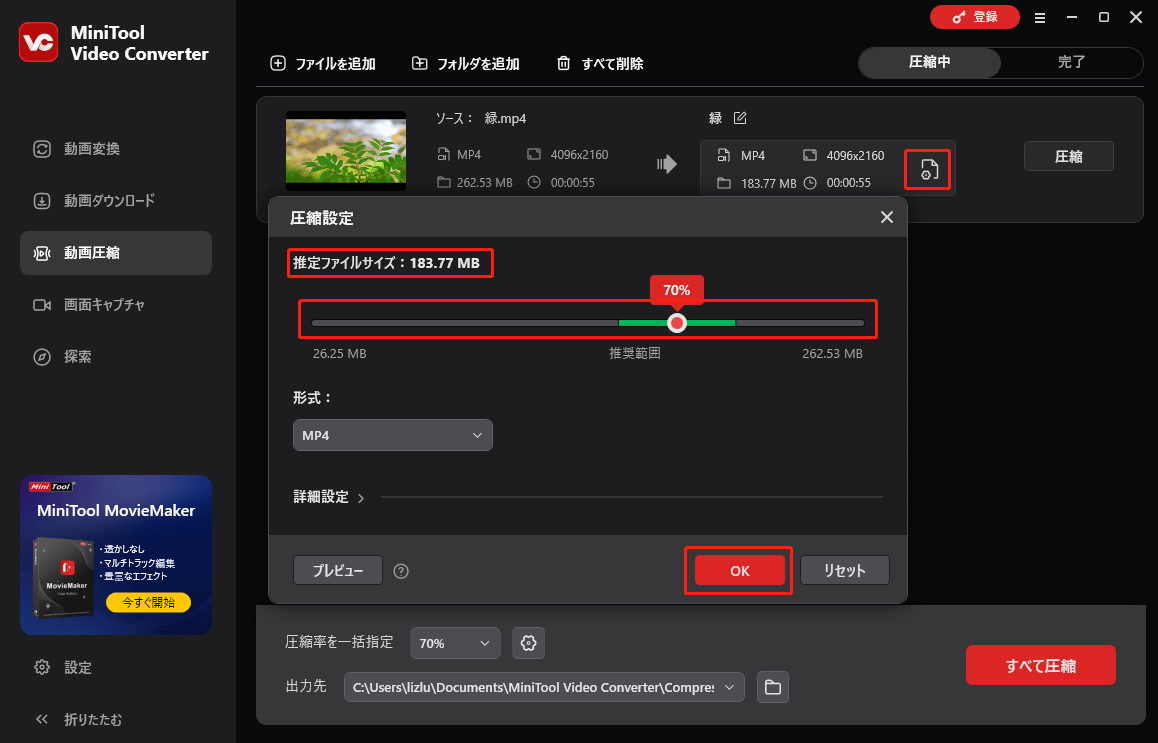This screenshot has width=1158, height=743.
Task: Open 設定 in the sidebar
Action: (x=64, y=668)
